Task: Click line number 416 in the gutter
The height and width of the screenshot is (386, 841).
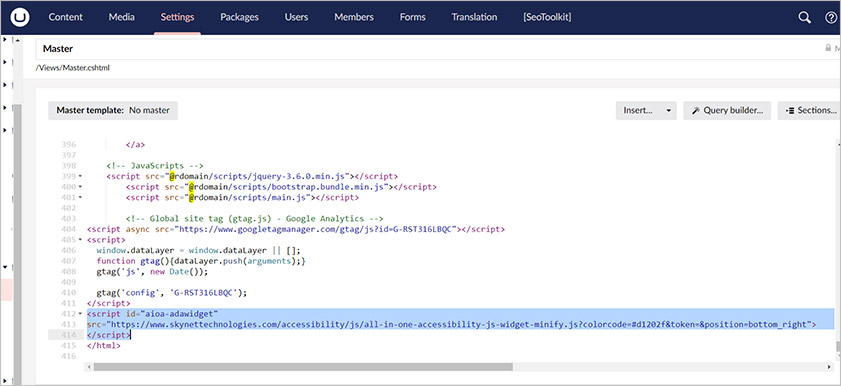Action: tap(69, 356)
